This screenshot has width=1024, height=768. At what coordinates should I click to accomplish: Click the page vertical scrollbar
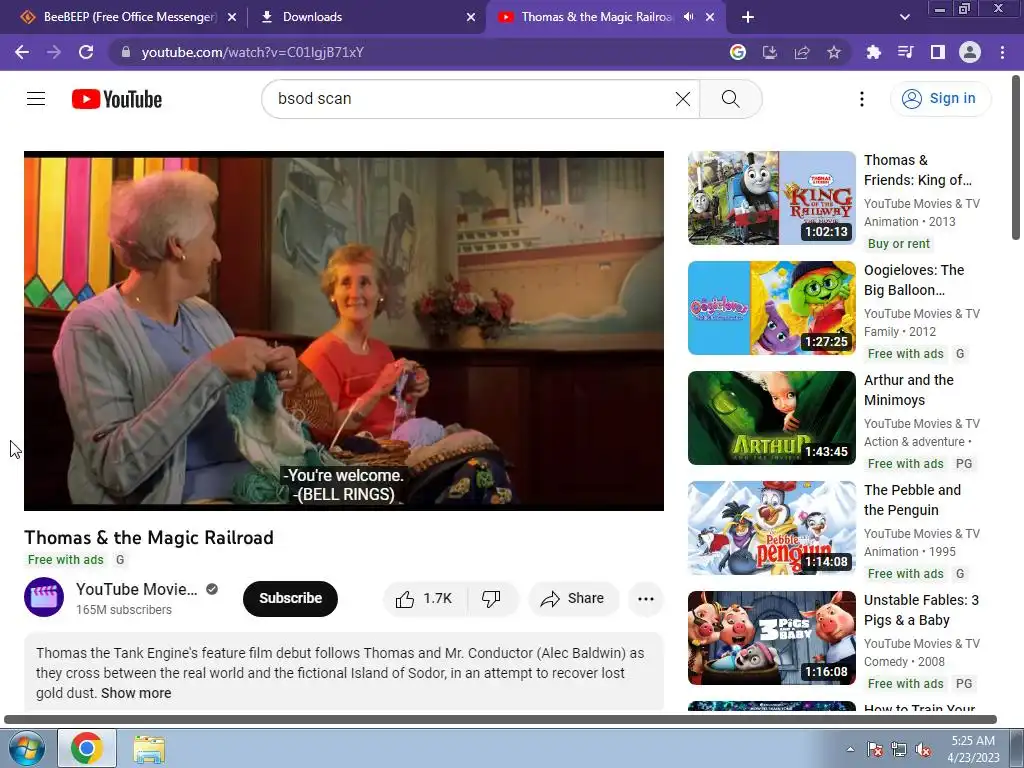click(1016, 157)
